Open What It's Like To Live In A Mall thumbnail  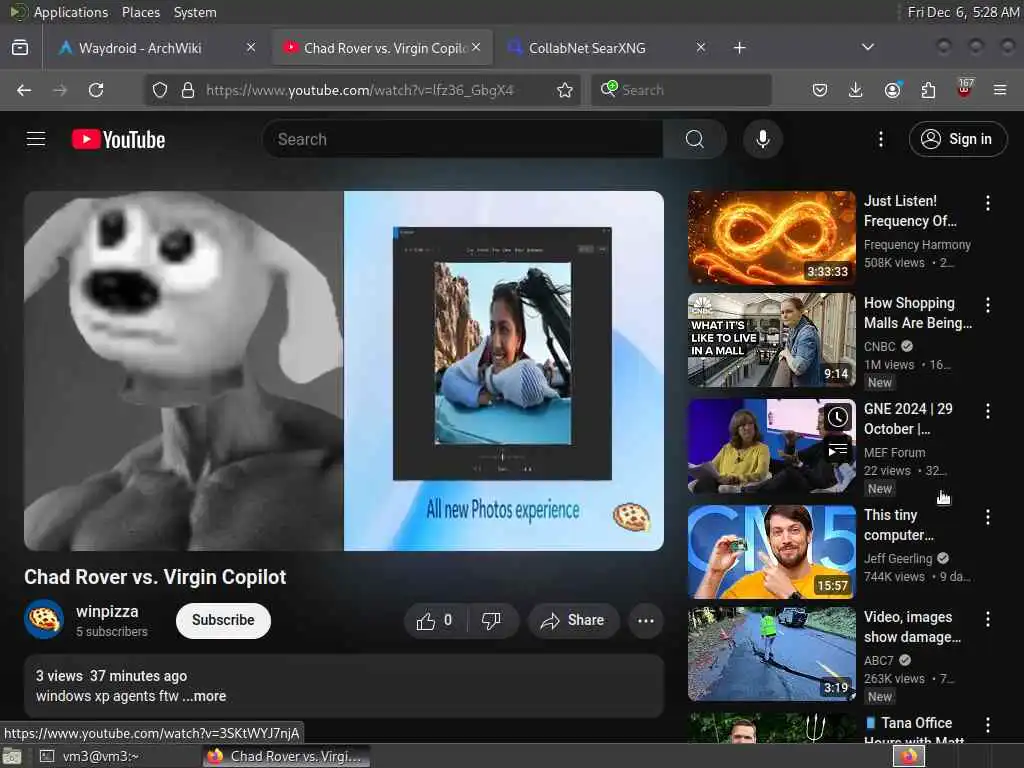click(x=771, y=340)
